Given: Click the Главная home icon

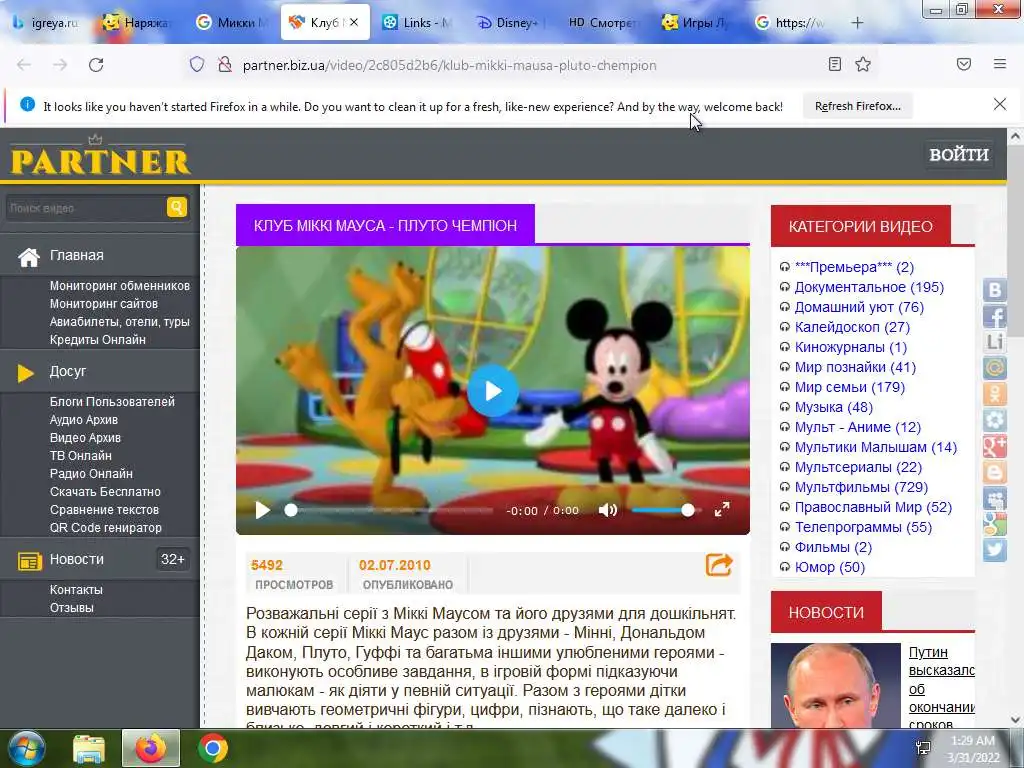Looking at the screenshot, I should point(29,257).
